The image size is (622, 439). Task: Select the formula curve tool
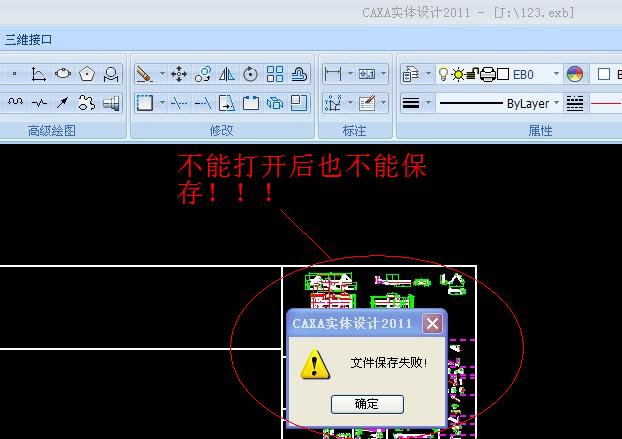(x=38, y=74)
